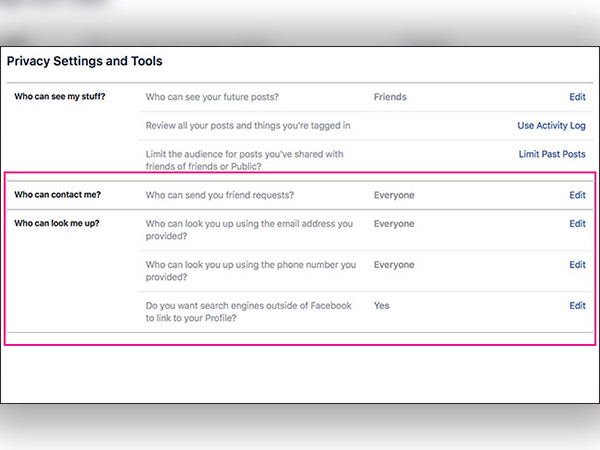Click the 'Who can see my stuff?' section label
This screenshot has width=600, height=450.
tap(60, 97)
